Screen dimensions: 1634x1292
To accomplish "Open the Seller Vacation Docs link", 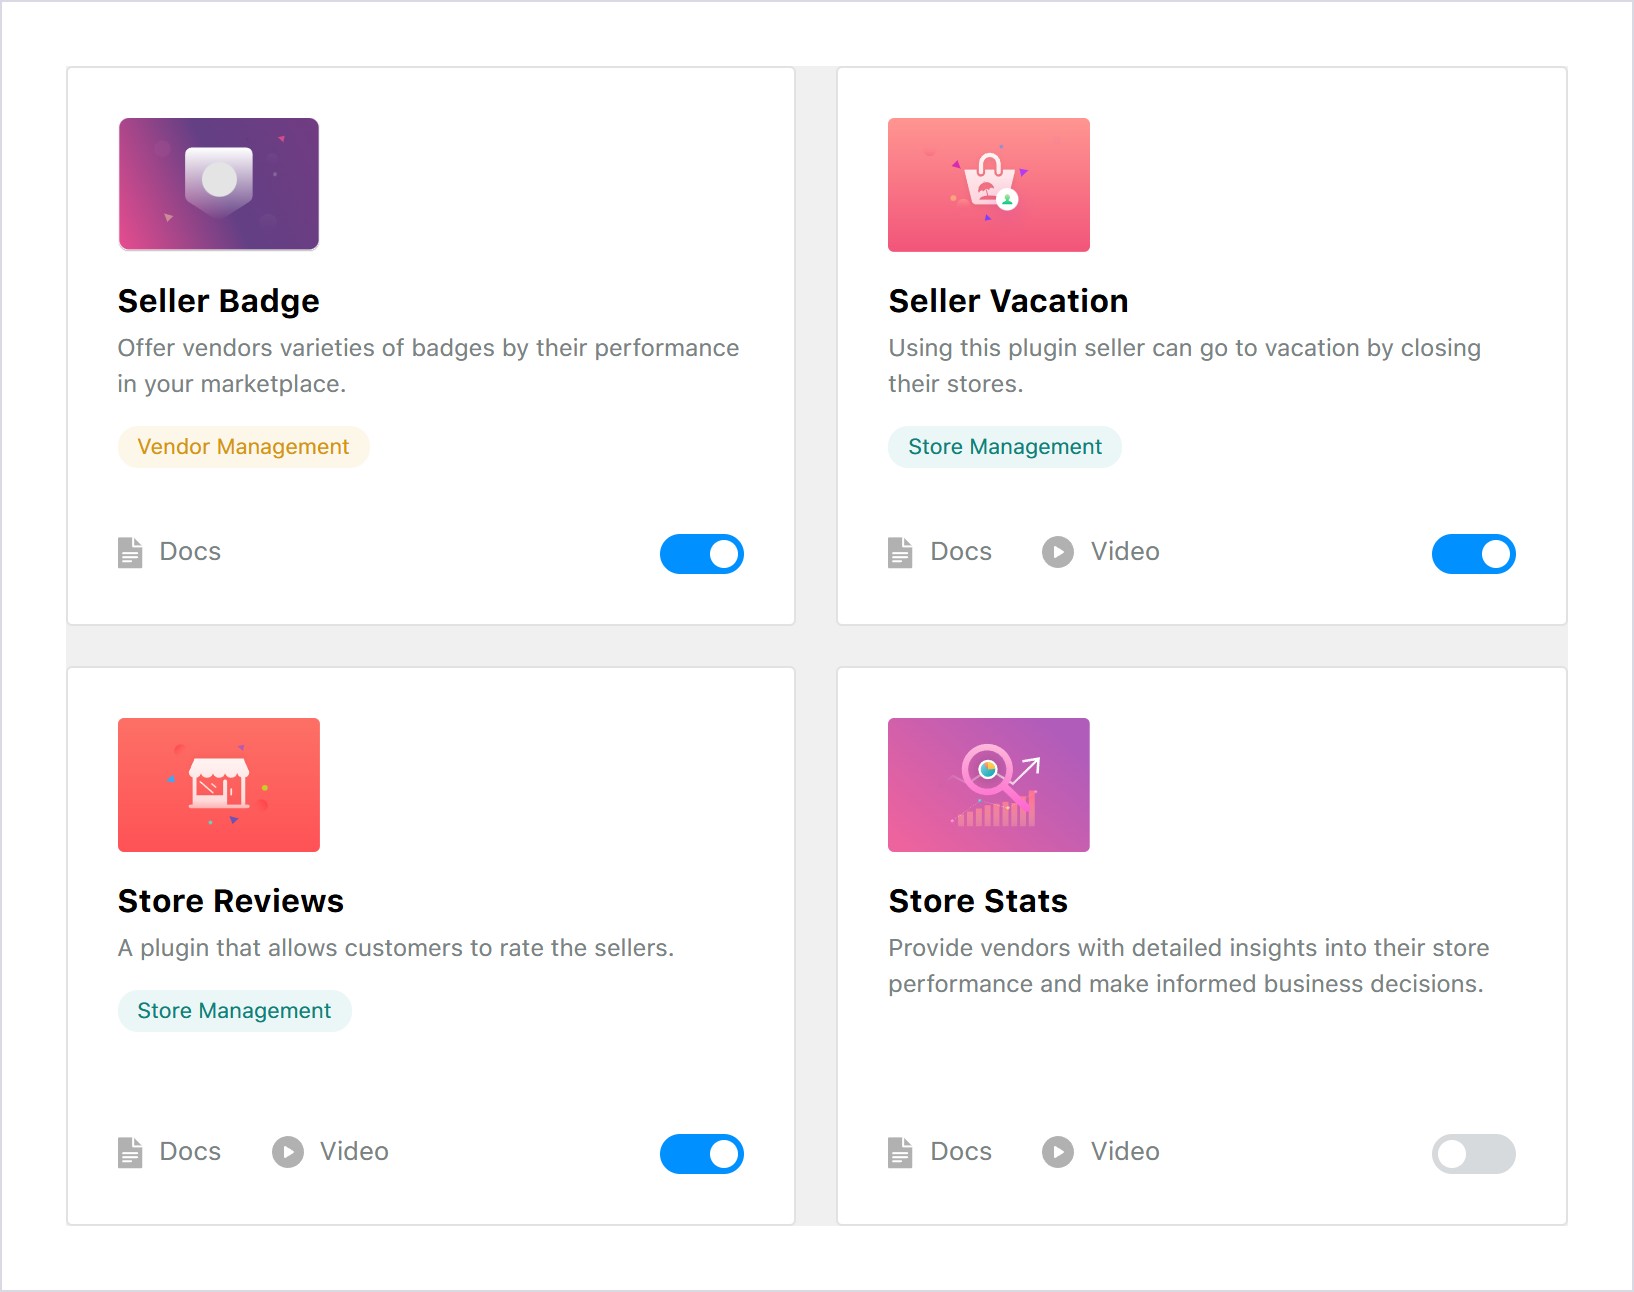I will pyautogui.click(x=961, y=552).
